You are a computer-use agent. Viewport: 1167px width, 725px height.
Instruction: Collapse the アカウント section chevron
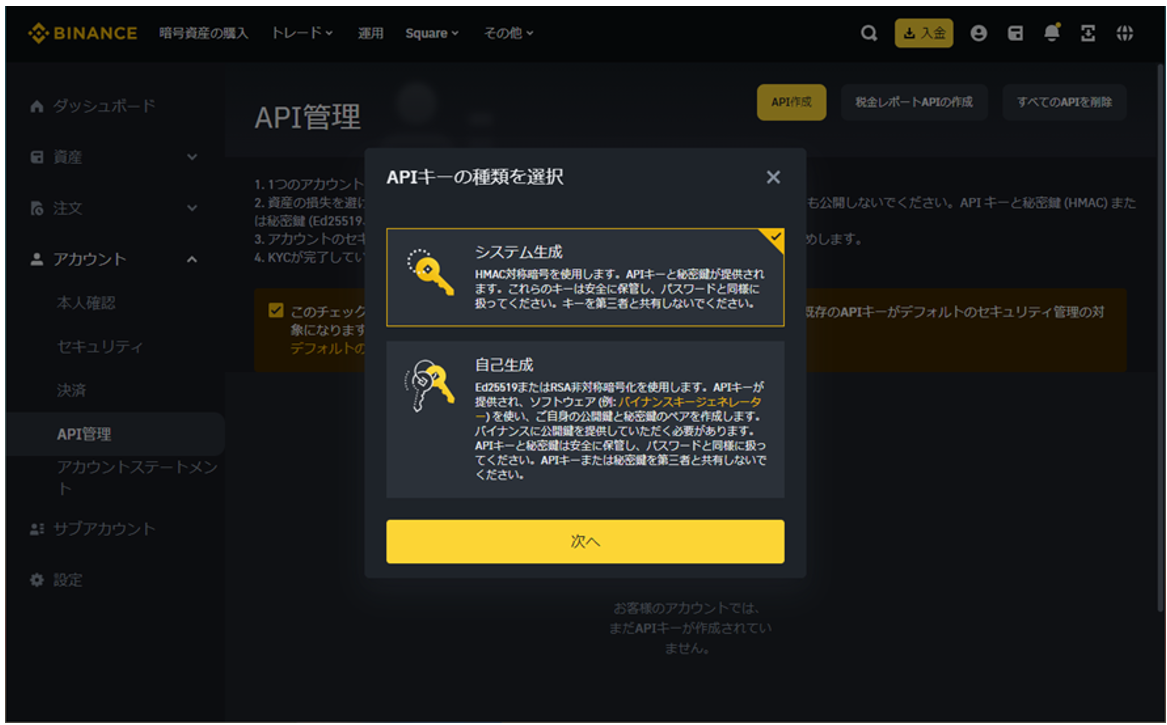(x=192, y=259)
